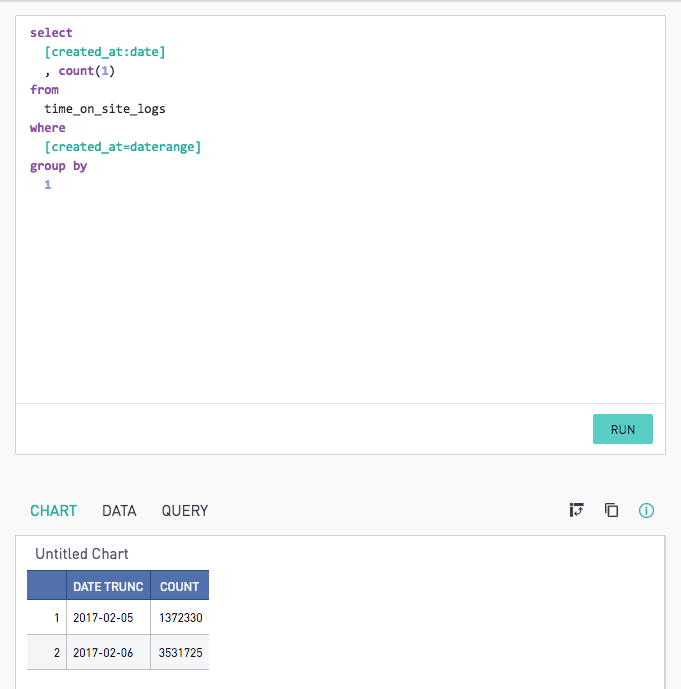Image resolution: width=681 pixels, height=689 pixels.
Task: Click the [created_at=daterange] filter text
Action: (x=123, y=147)
